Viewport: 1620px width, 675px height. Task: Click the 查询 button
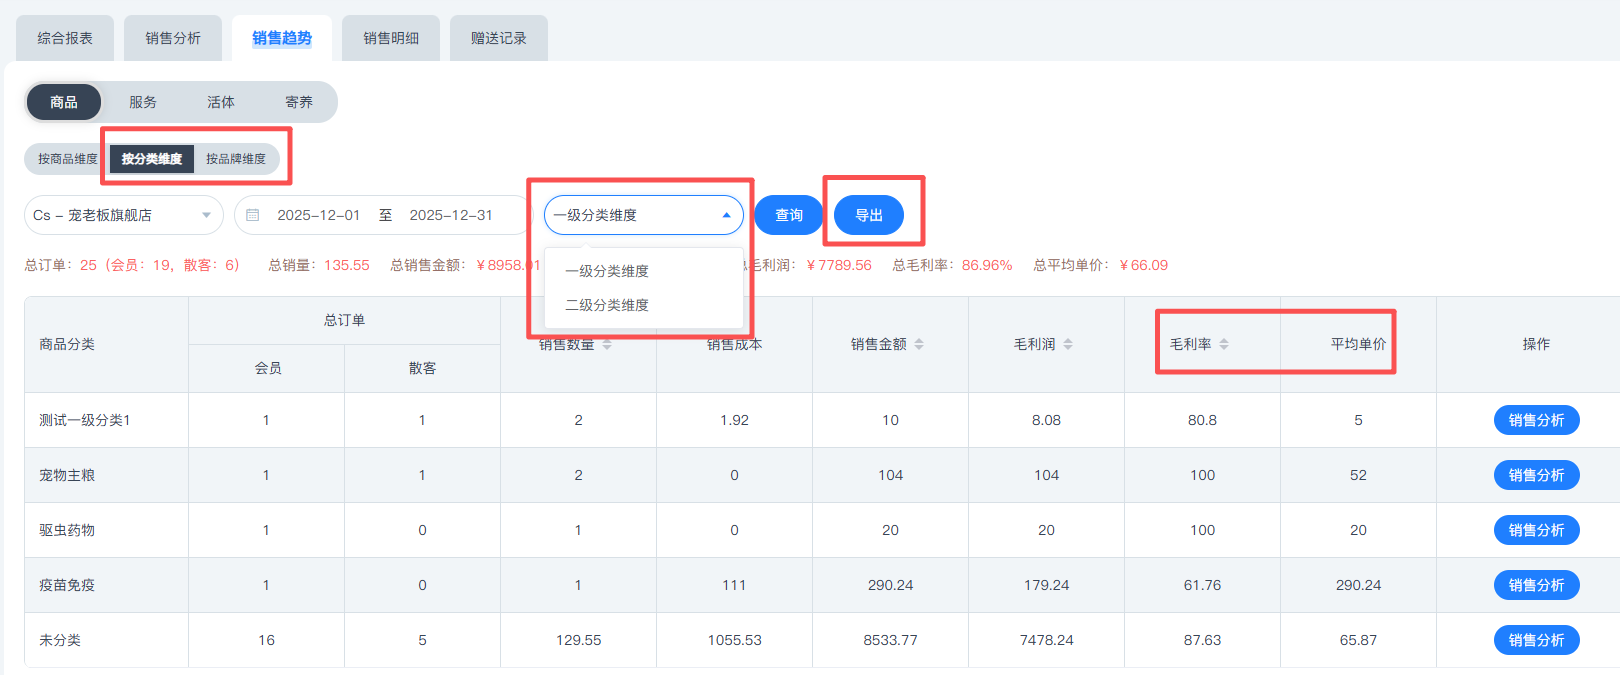tap(788, 215)
